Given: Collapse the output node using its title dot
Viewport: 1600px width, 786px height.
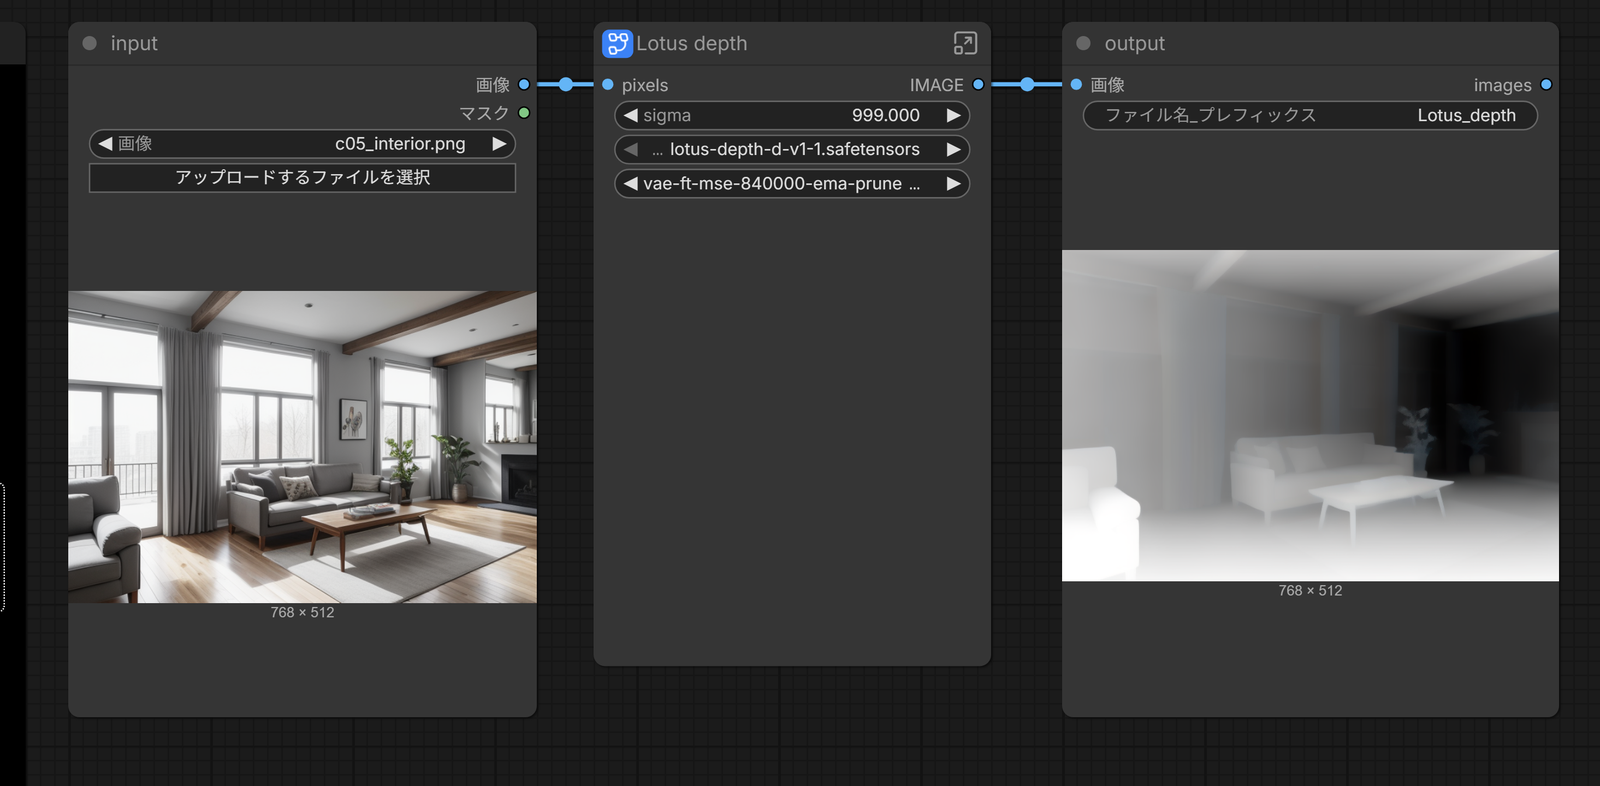Looking at the screenshot, I should pyautogui.click(x=1083, y=43).
